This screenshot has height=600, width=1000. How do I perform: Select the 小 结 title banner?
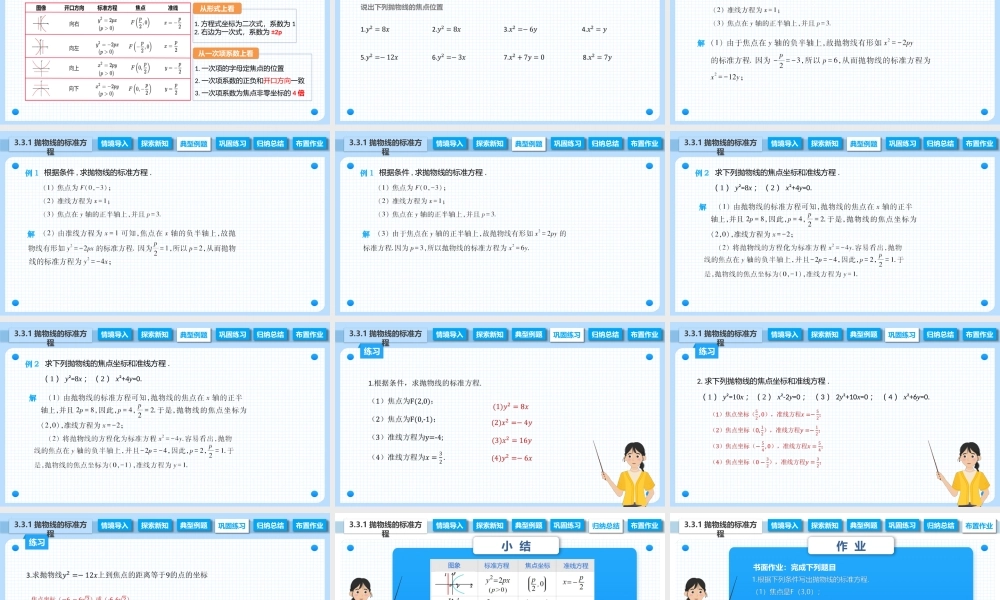click(516, 546)
